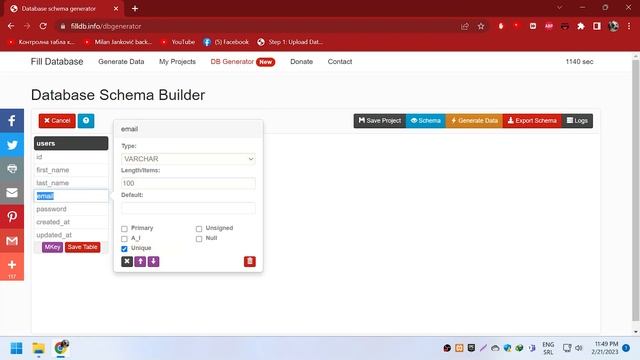Open Generate Data nav item
Viewport: 640px width, 360px height.
pyautogui.click(x=121, y=62)
